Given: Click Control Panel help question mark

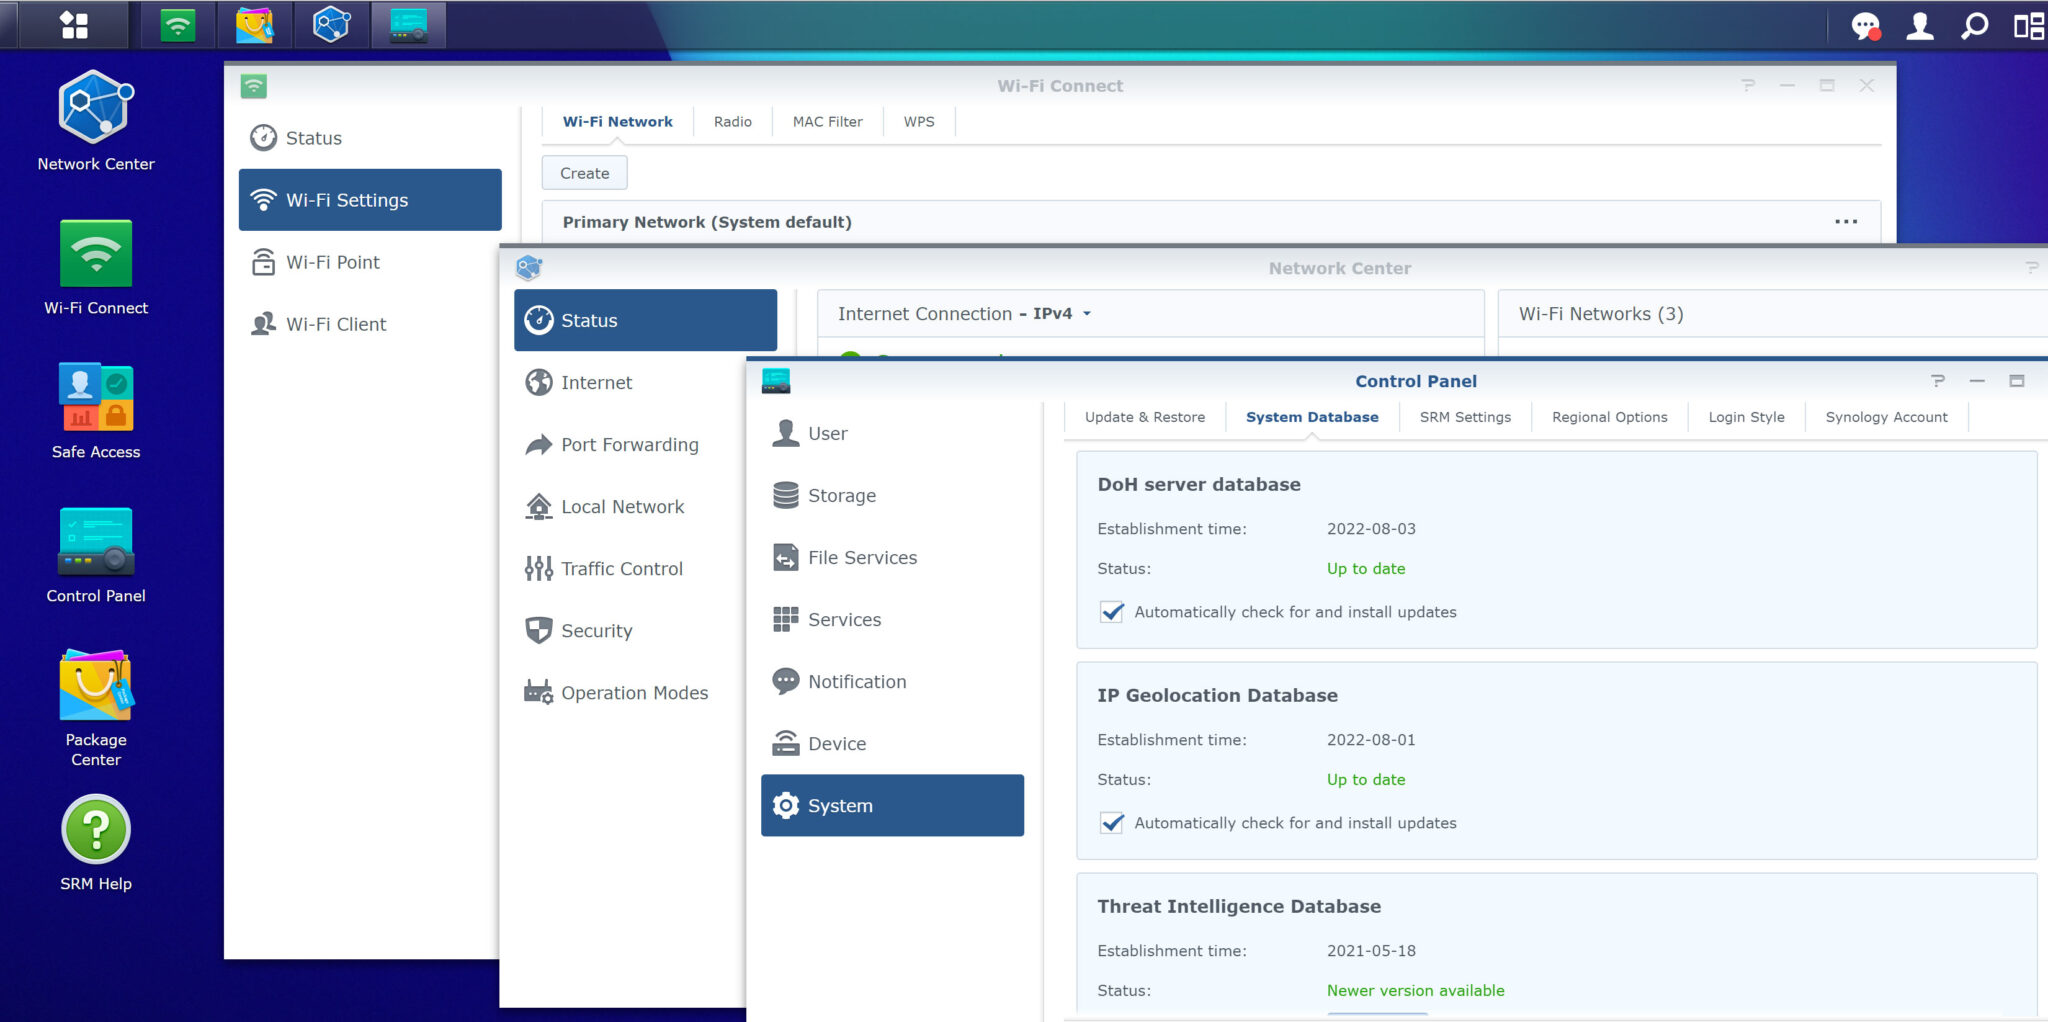Looking at the screenshot, I should [1938, 381].
